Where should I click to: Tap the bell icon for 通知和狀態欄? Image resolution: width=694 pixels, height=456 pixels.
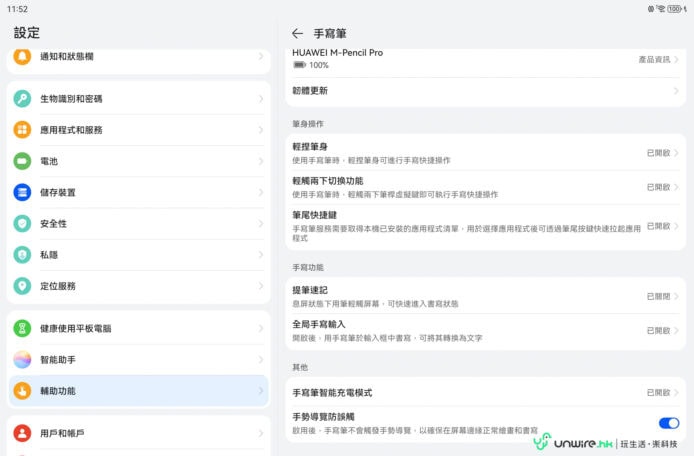click(x=22, y=57)
